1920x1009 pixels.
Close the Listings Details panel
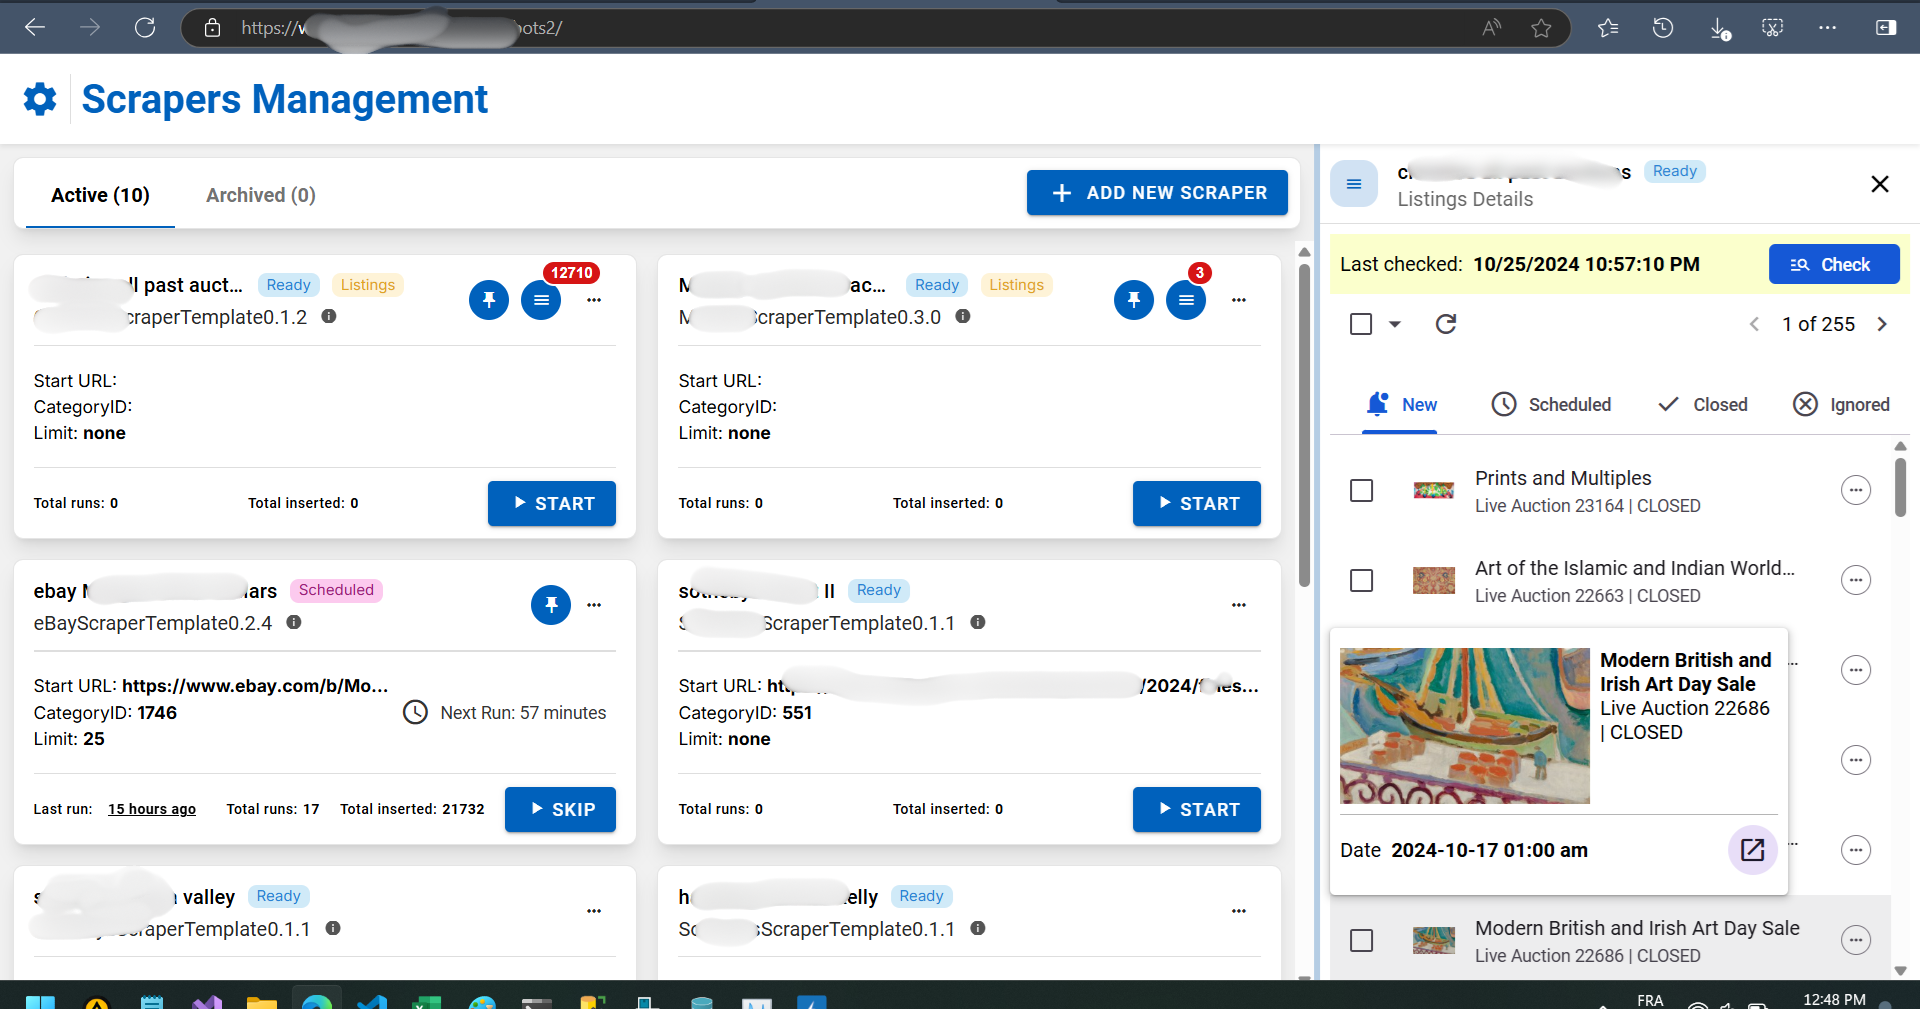coord(1880,184)
